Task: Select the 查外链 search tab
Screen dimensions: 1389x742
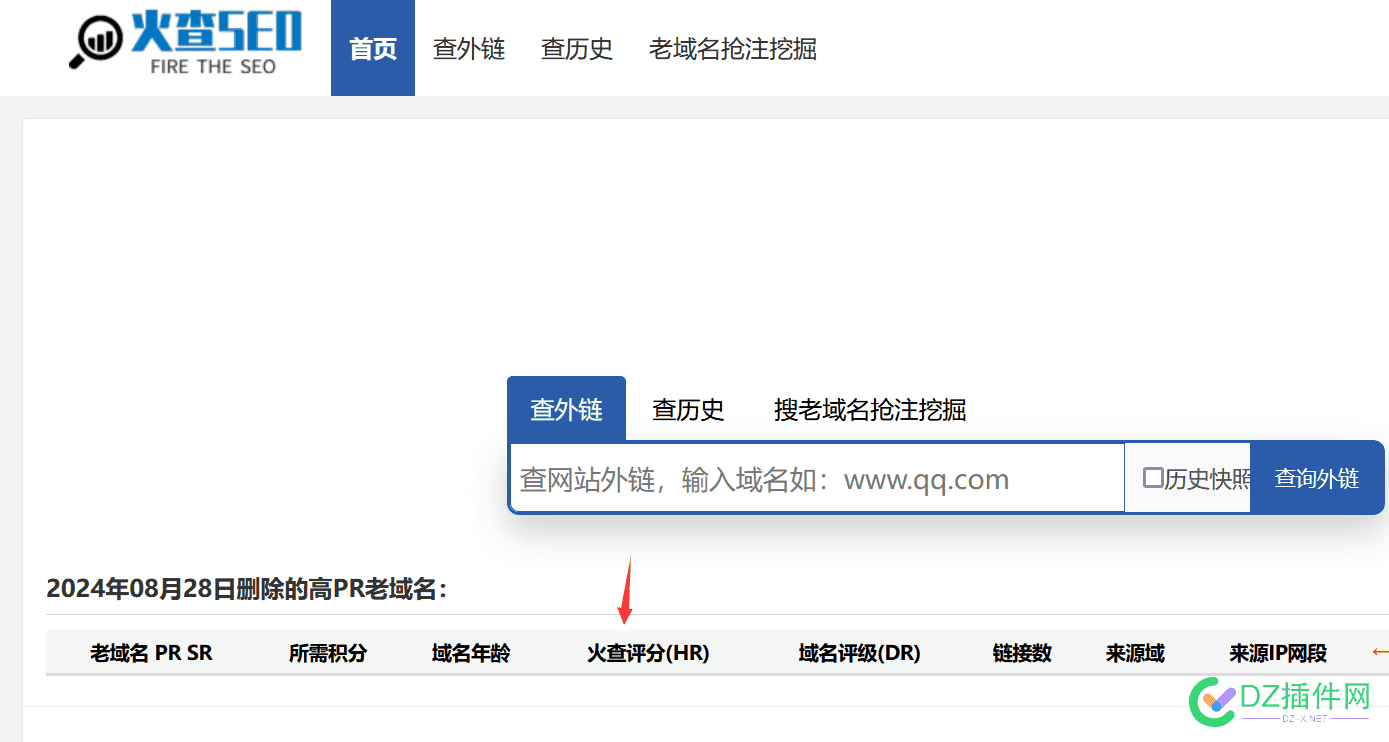Action: [x=566, y=409]
